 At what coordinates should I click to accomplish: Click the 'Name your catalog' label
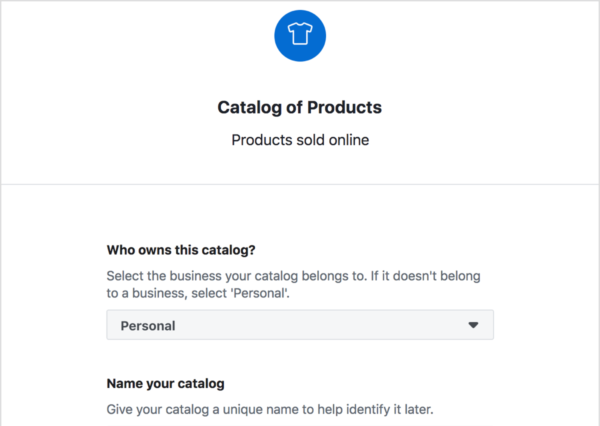point(166,384)
